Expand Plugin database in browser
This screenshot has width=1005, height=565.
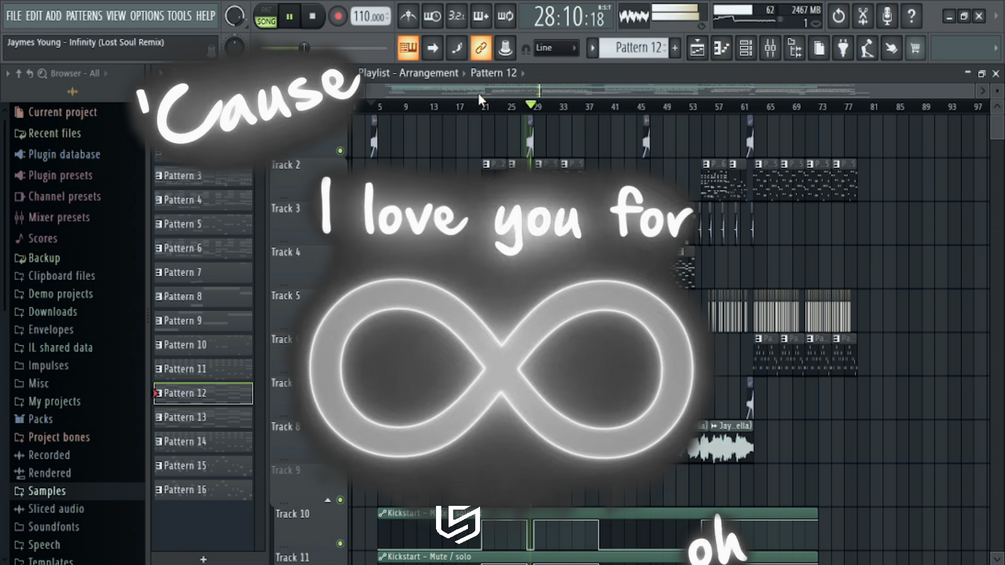tap(57, 154)
